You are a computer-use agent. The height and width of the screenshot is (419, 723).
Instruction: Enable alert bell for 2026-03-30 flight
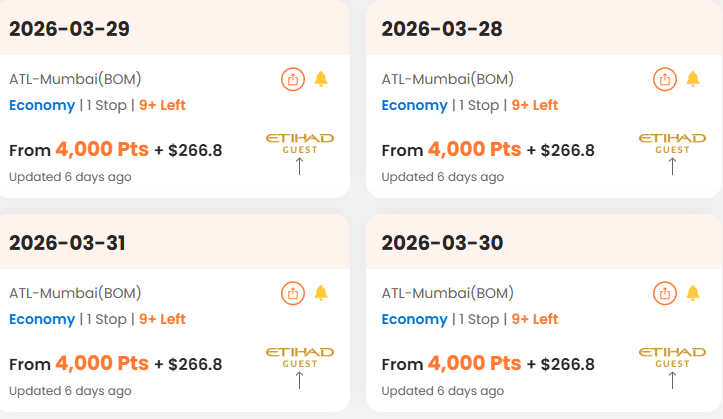pyautogui.click(x=693, y=293)
